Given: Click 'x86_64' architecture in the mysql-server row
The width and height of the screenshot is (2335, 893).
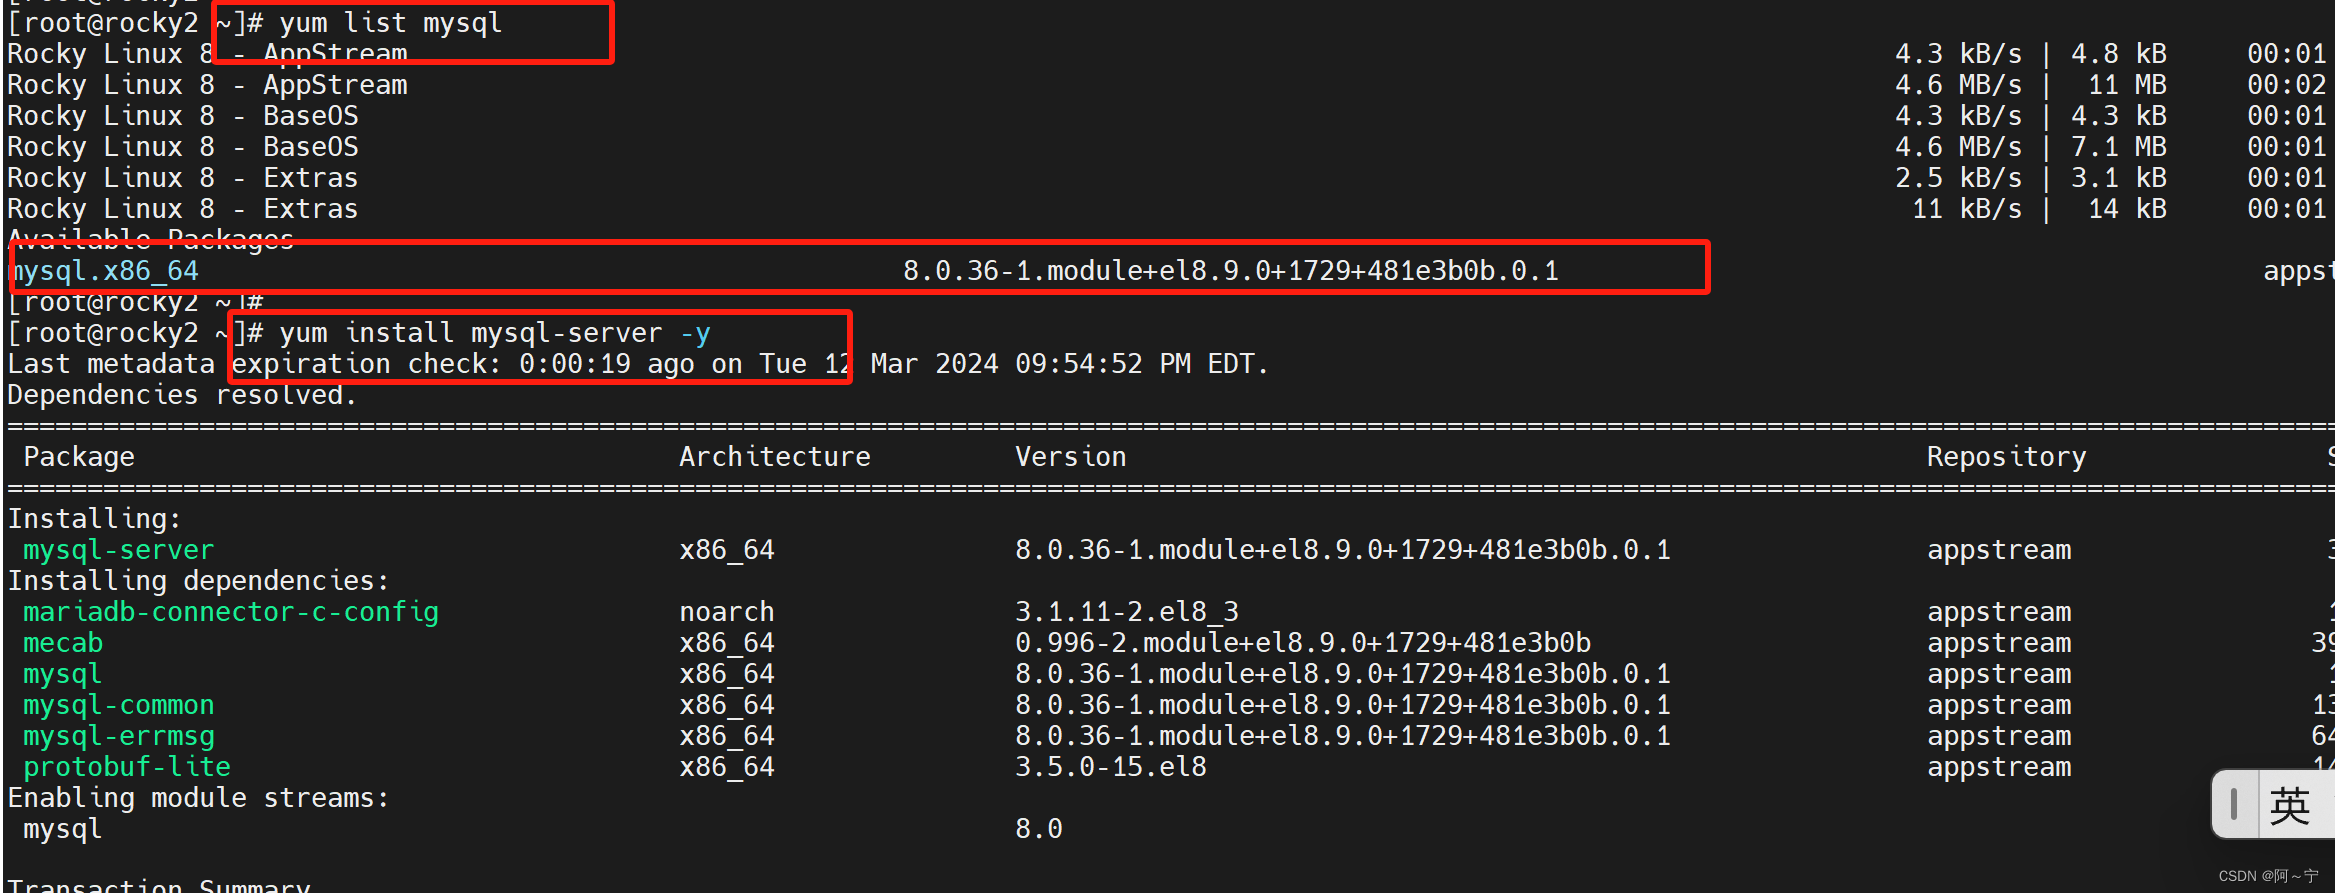Looking at the screenshot, I should 727,550.
